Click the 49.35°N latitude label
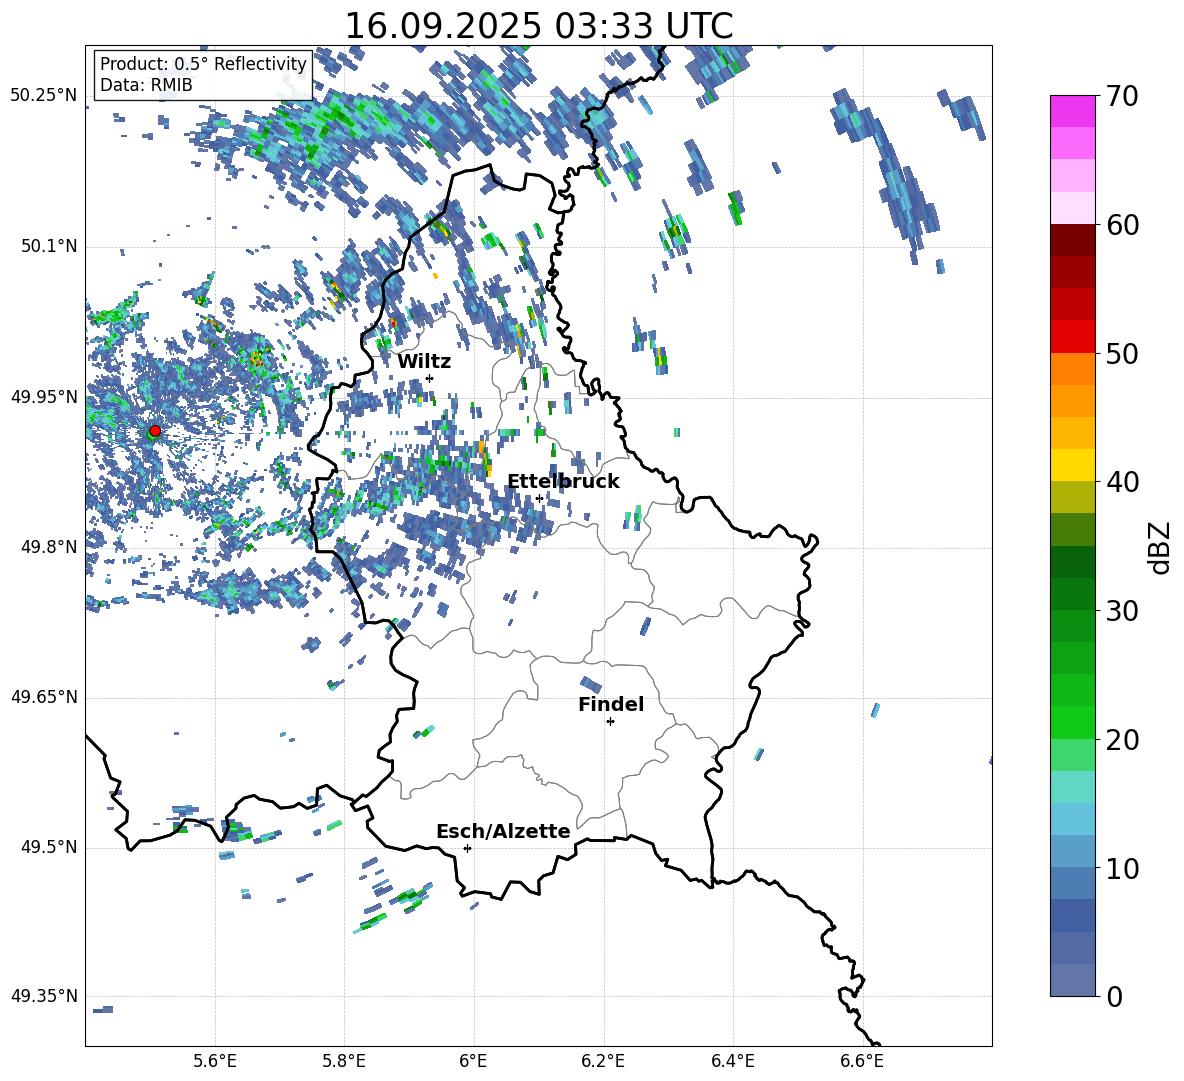 click(x=44, y=996)
